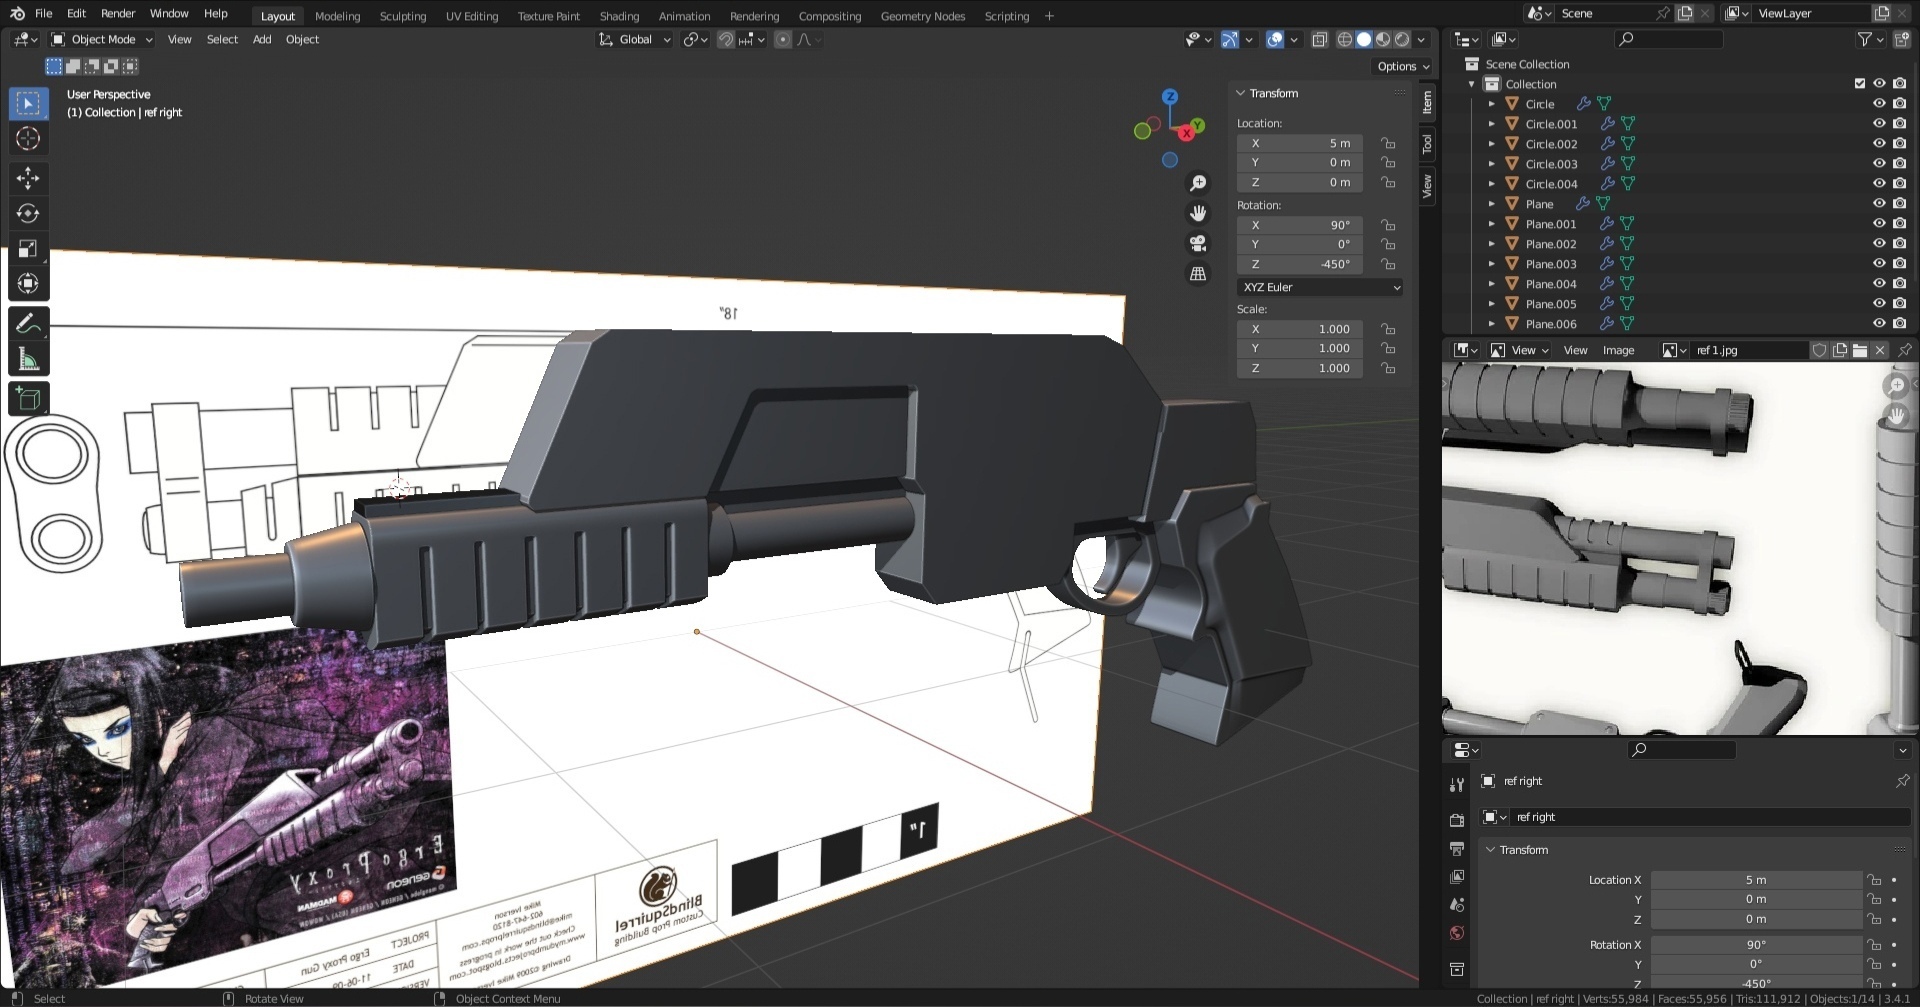Viewport: 1920px width, 1007px height.
Task: Select the Scale tool in toolbar
Action: click(28, 248)
